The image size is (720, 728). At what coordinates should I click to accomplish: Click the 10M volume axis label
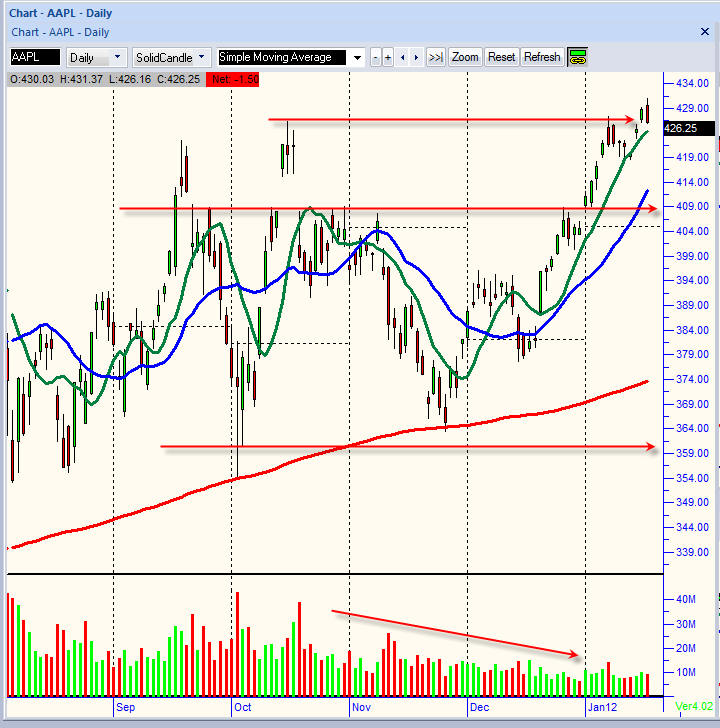coord(686,672)
